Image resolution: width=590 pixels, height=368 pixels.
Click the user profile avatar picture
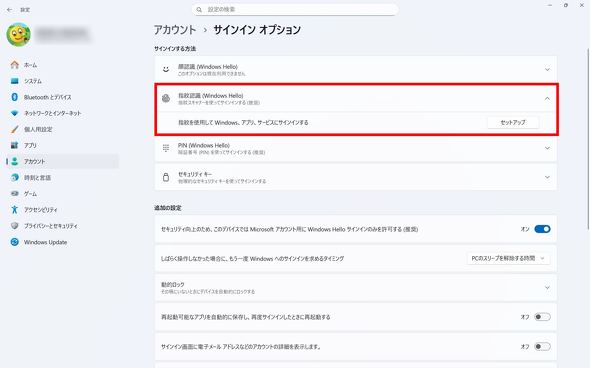coord(18,35)
